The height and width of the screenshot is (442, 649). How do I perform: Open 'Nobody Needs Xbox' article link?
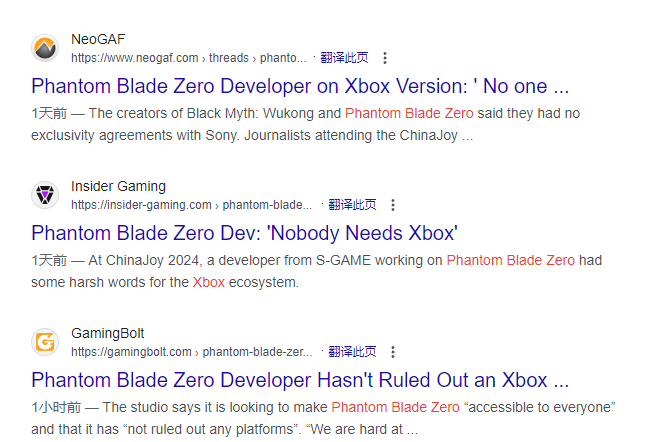pos(244,233)
